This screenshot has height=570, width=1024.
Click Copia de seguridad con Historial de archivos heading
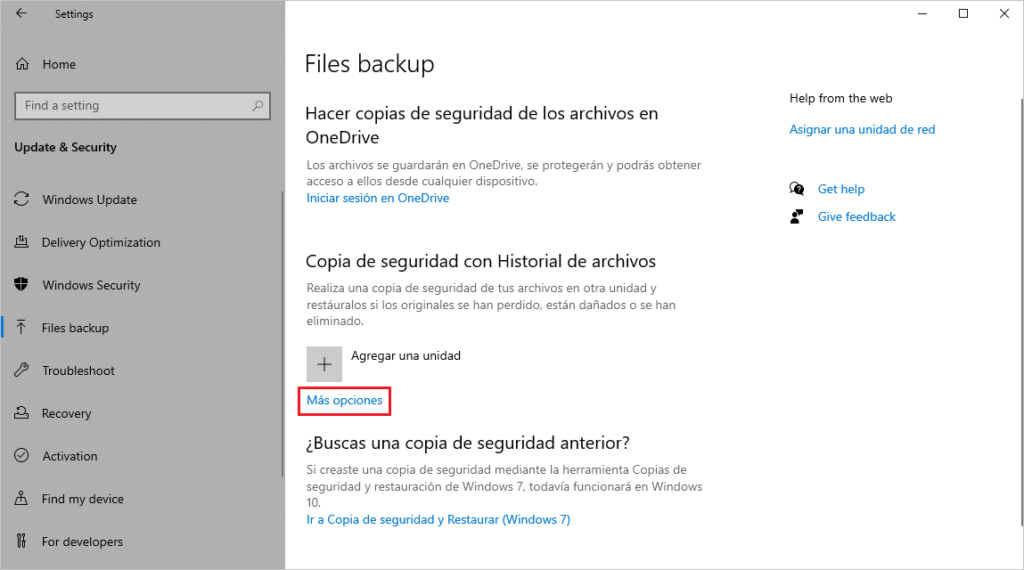click(481, 261)
